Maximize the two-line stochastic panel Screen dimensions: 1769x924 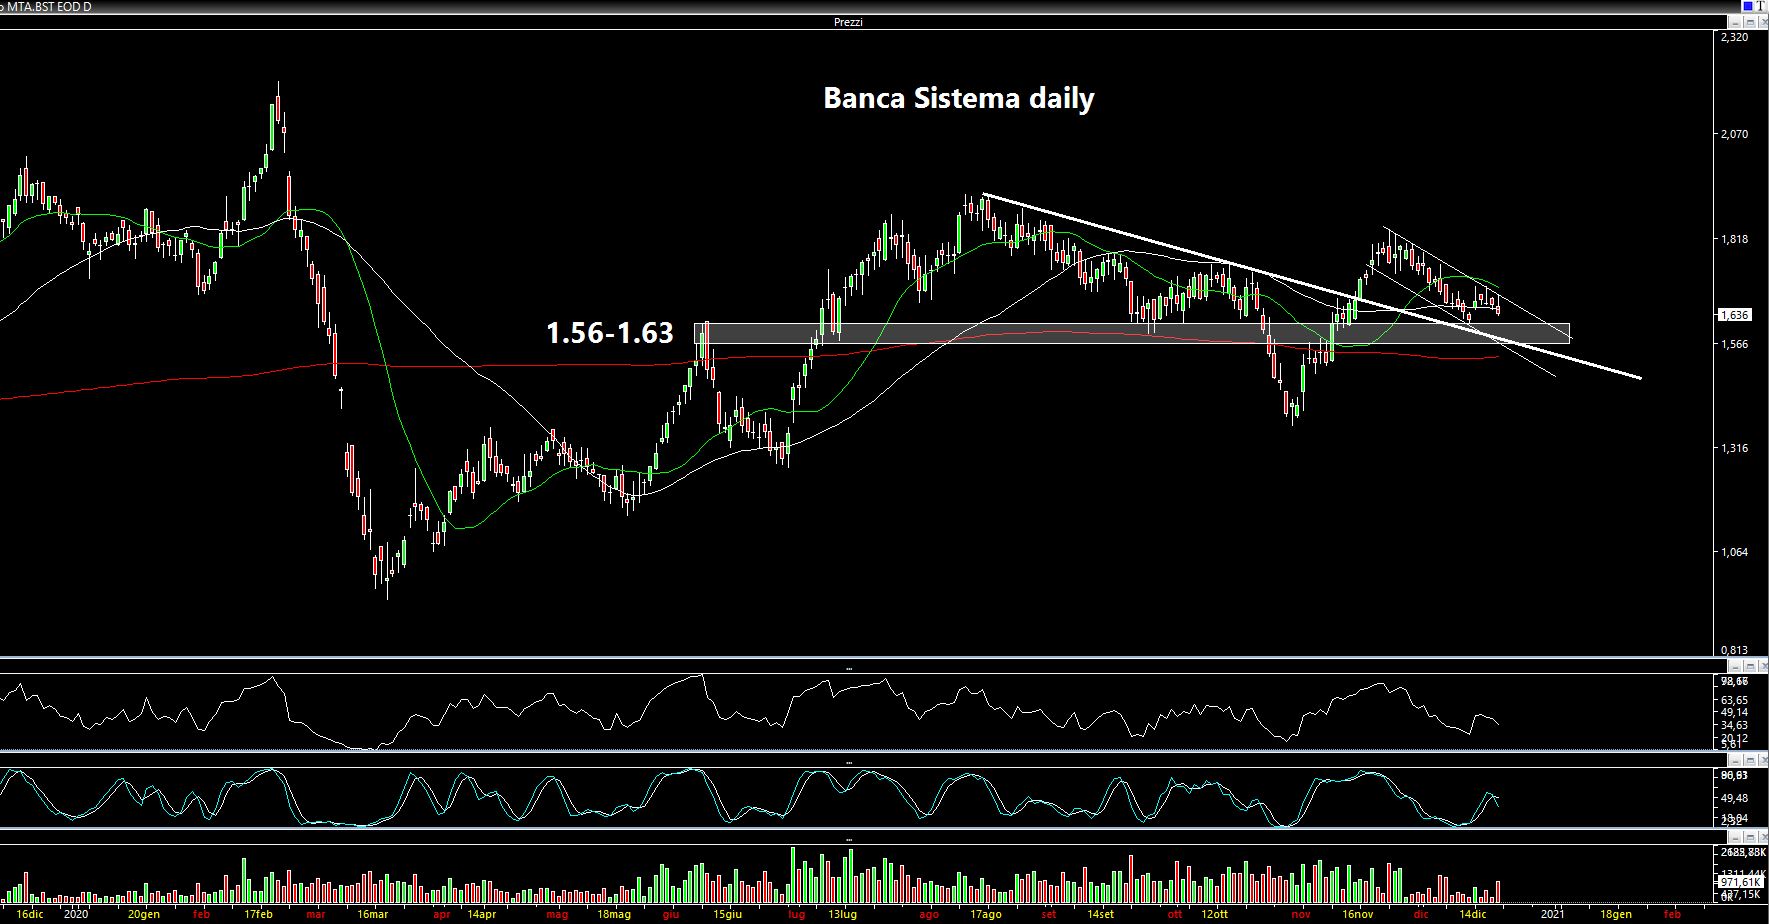1750,760
